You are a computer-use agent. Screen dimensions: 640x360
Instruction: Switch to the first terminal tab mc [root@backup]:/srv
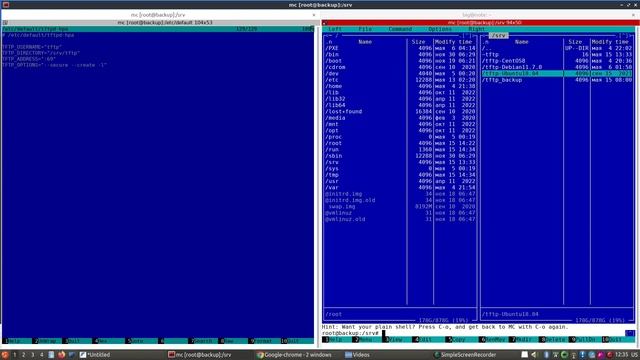[158, 15]
